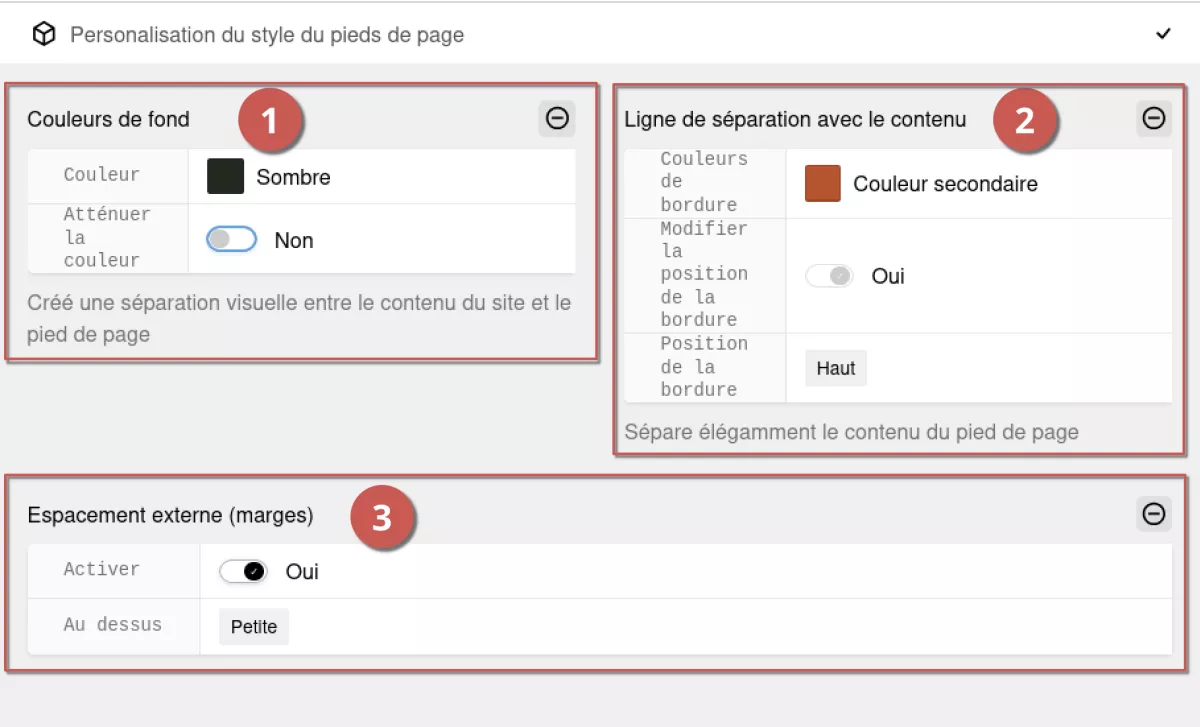Click the Sombre color name
Viewport: 1200px width, 727px height.
pyautogui.click(x=293, y=177)
